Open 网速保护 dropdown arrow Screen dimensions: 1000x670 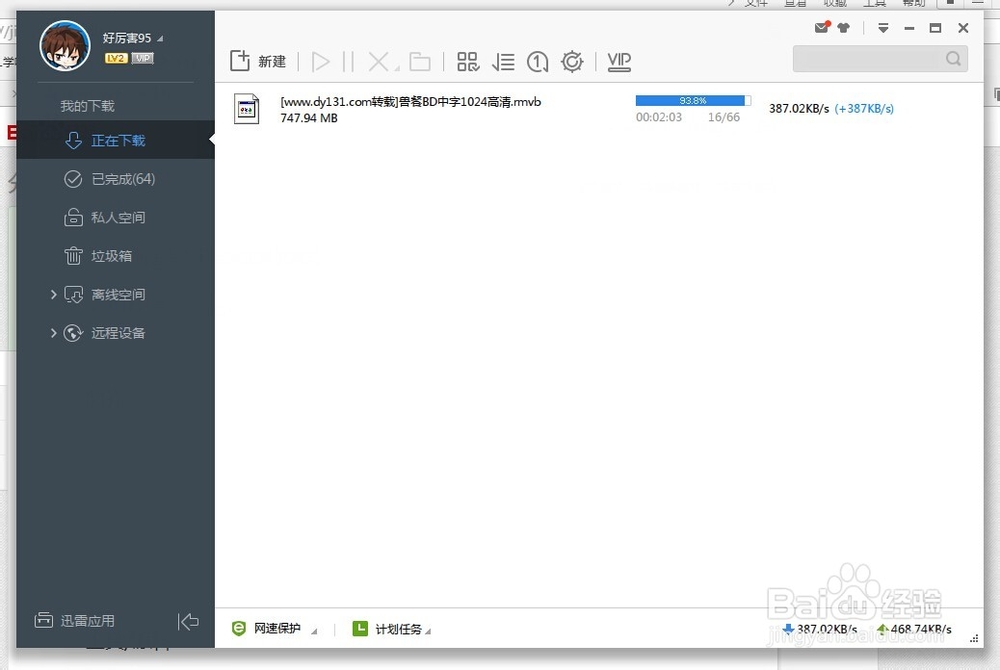coord(314,631)
